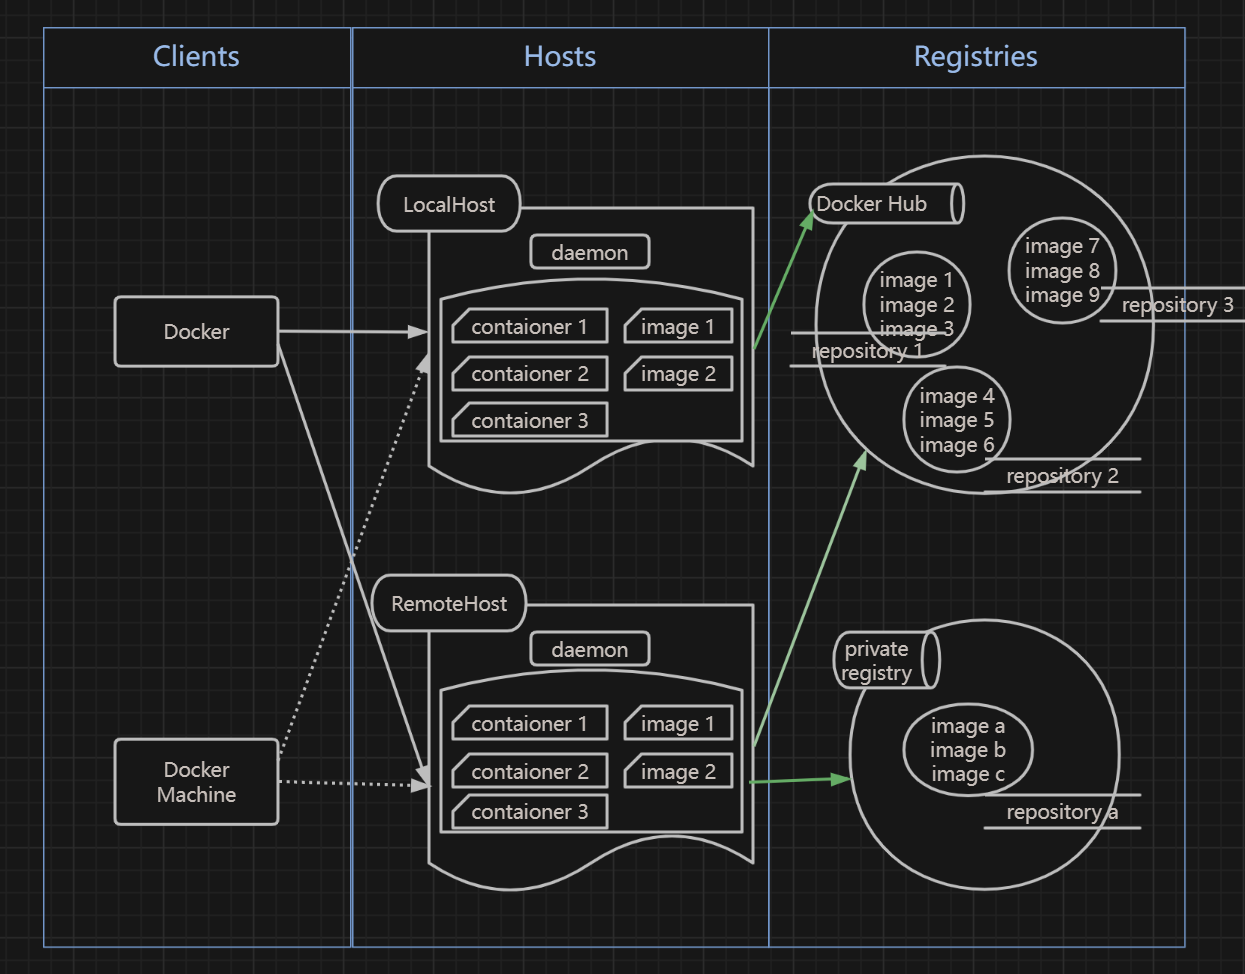This screenshot has width=1245, height=974.
Task: Click the daemon box under LocalHost
Action: click(590, 252)
